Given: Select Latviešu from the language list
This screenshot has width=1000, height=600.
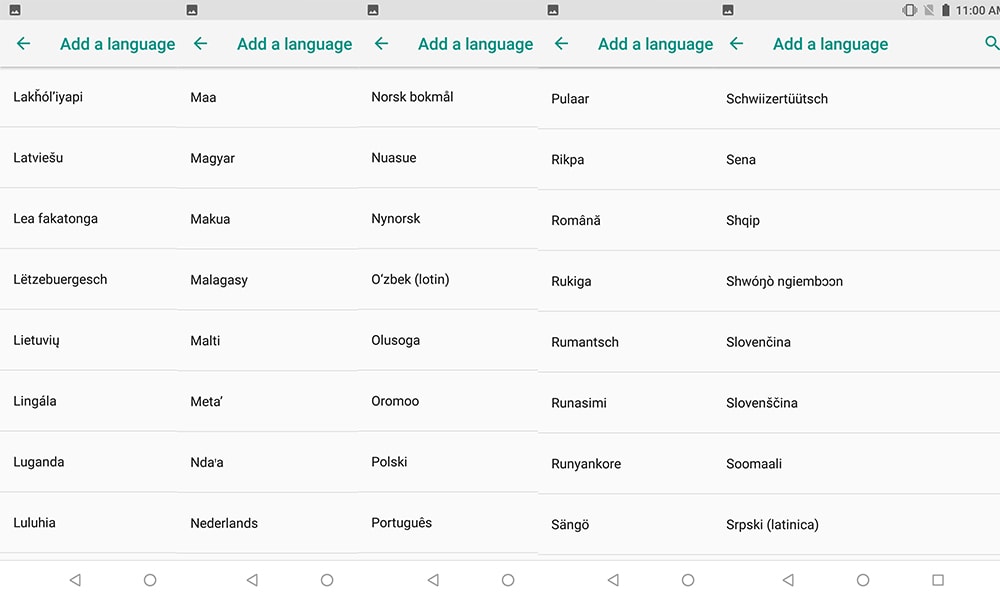Looking at the screenshot, I should (38, 158).
